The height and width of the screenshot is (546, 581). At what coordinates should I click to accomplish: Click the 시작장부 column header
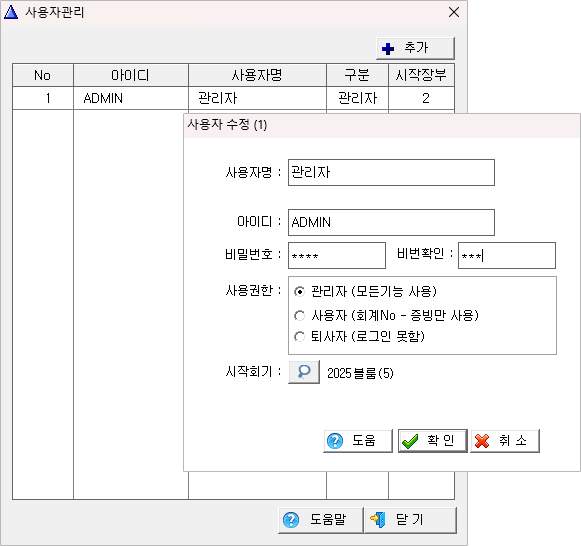tap(421, 75)
